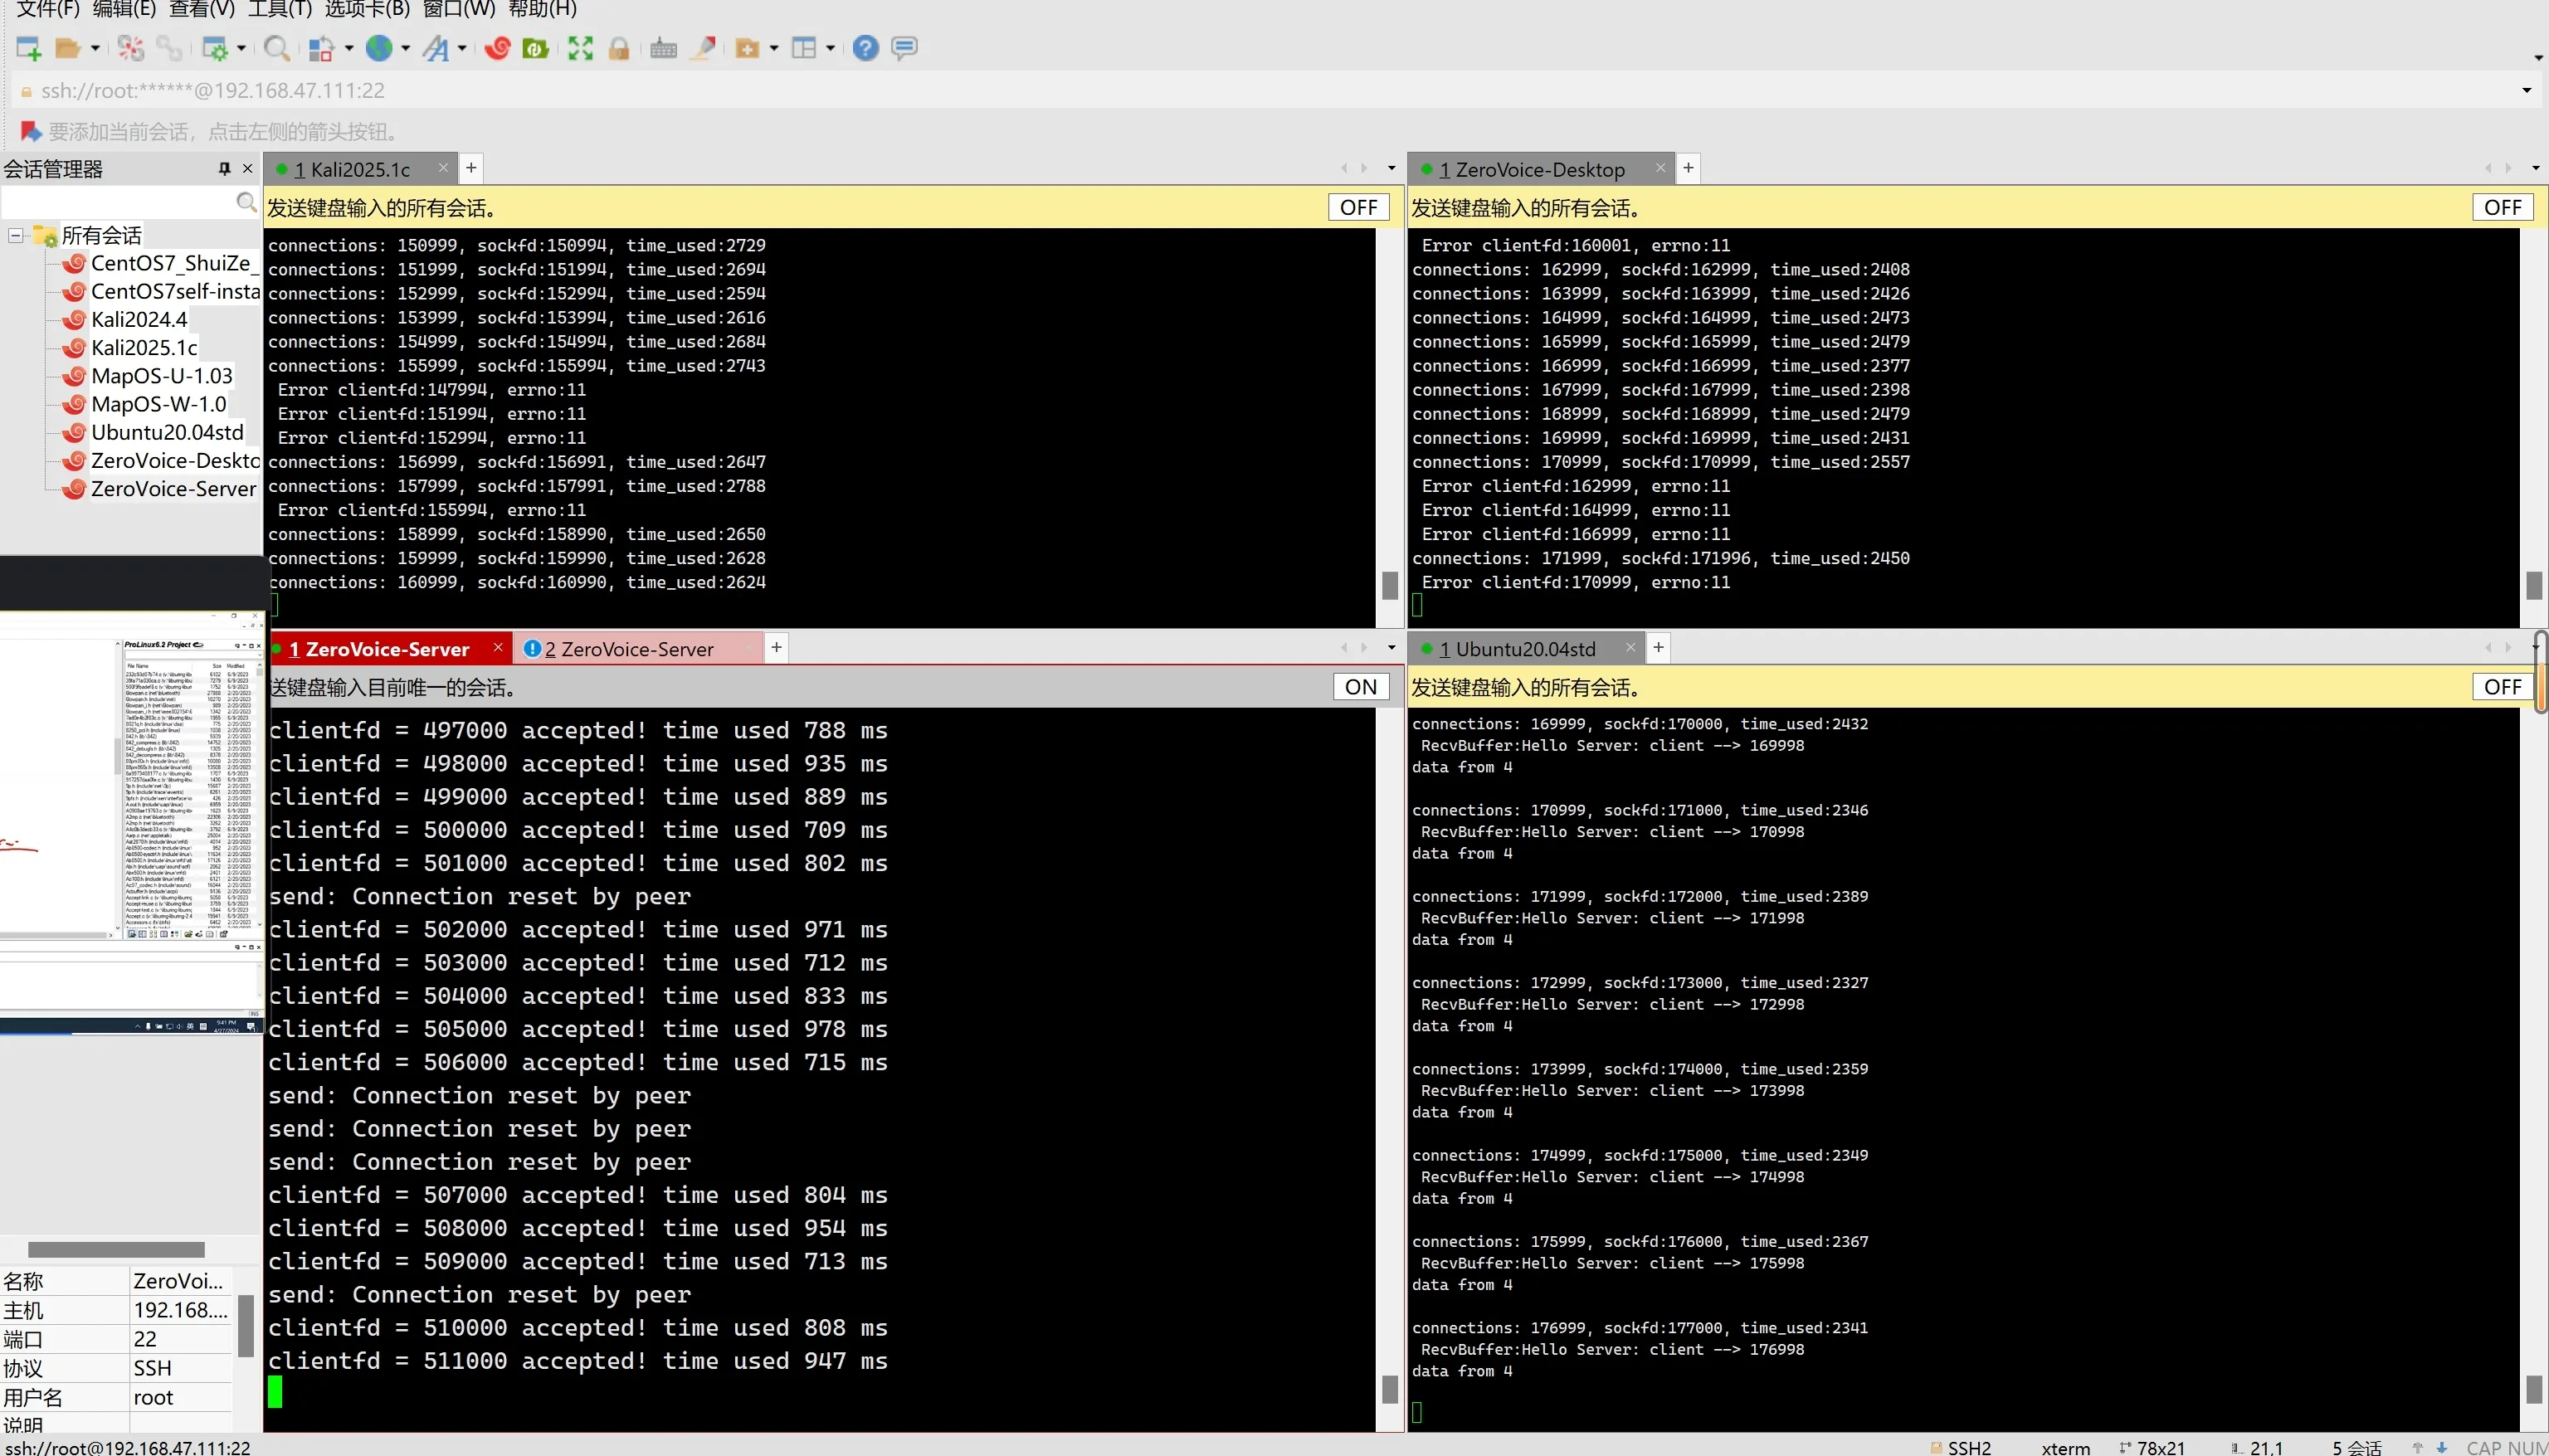2549x1456 pixels.
Task: Toggle OFF switch in Ubuntu20.04std pane
Action: tap(2502, 687)
